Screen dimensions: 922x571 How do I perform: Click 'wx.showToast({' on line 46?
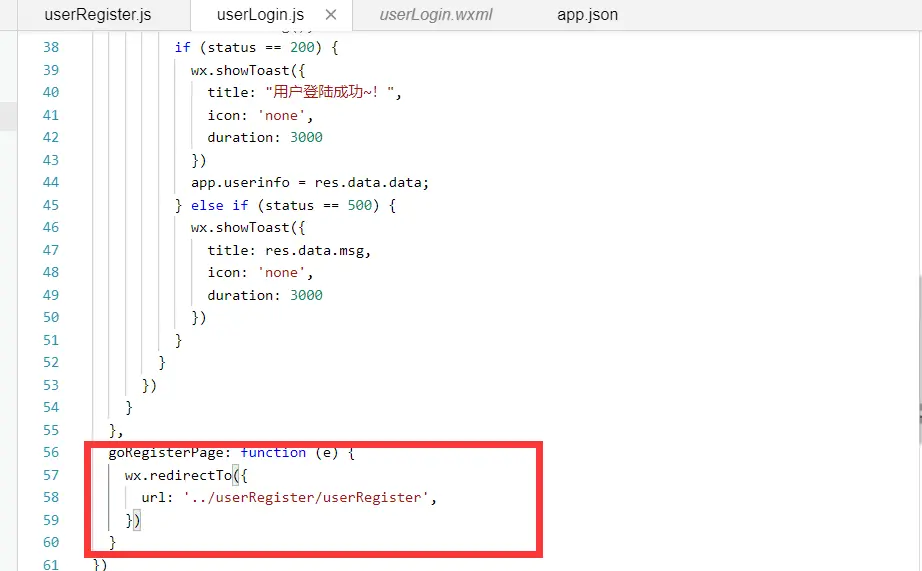click(248, 228)
